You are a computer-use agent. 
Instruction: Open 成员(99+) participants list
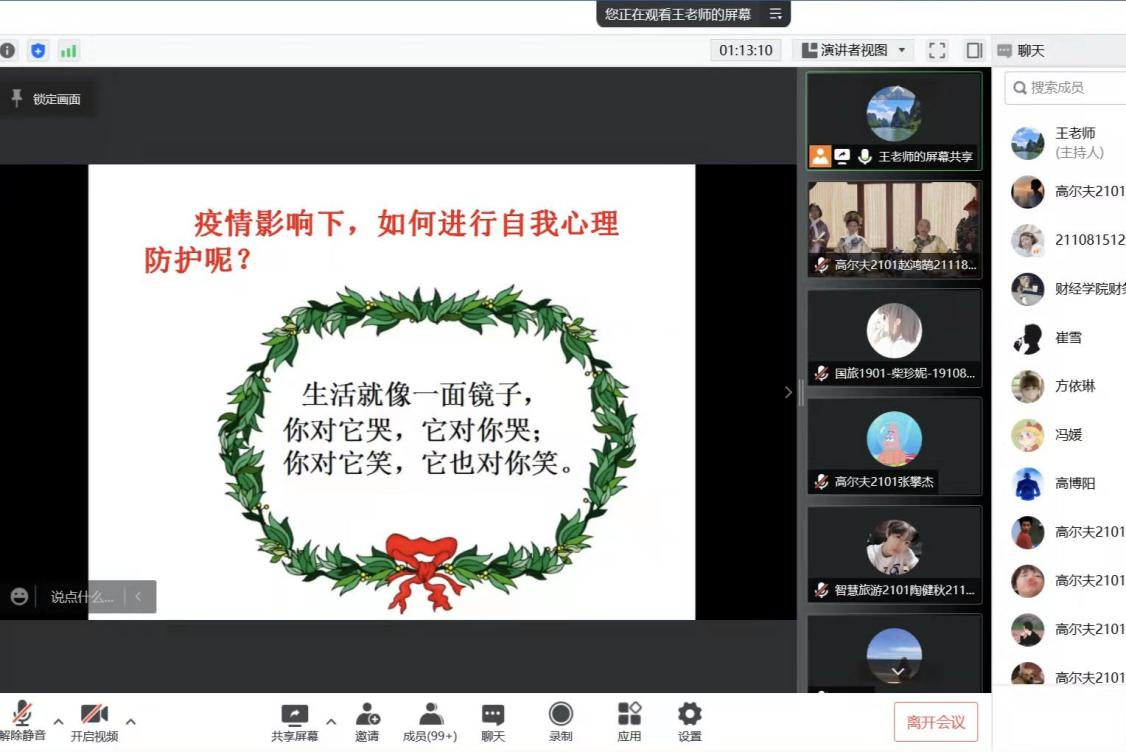coord(430,715)
